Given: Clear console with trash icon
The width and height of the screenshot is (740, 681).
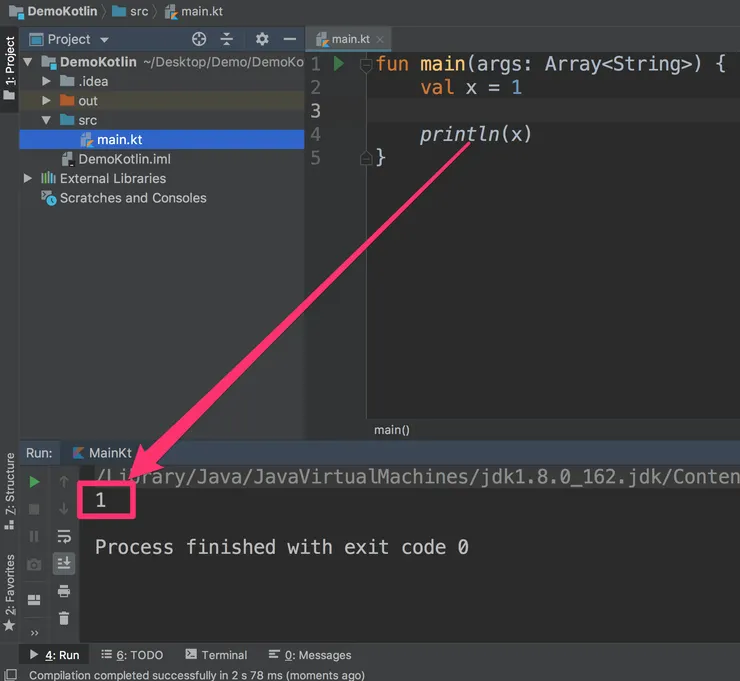Looking at the screenshot, I should pyautogui.click(x=64, y=618).
